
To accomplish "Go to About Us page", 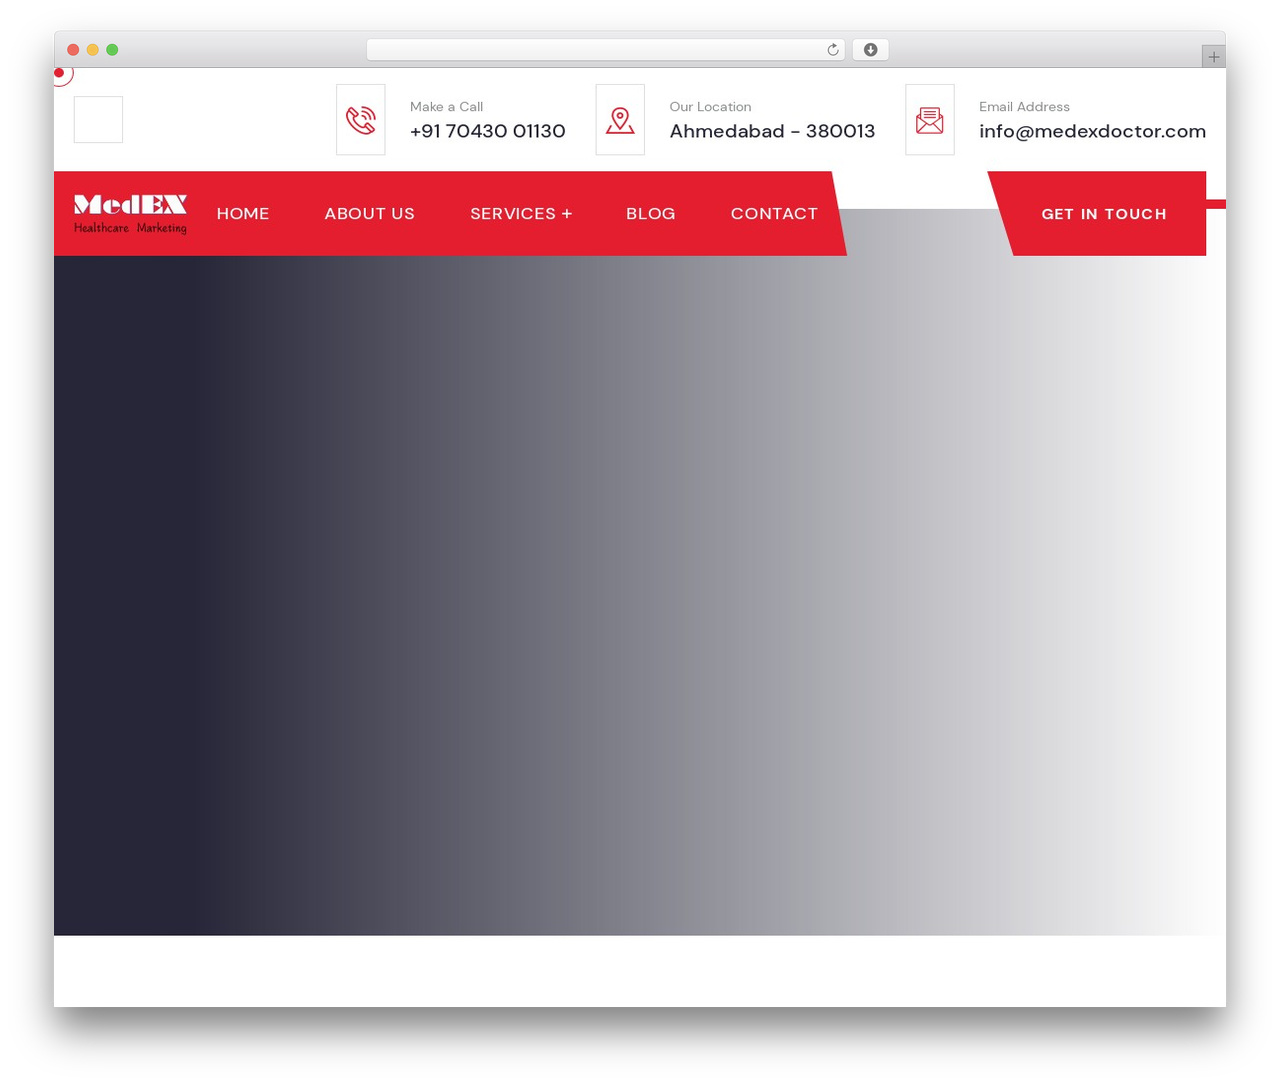I will click(369, 214).
